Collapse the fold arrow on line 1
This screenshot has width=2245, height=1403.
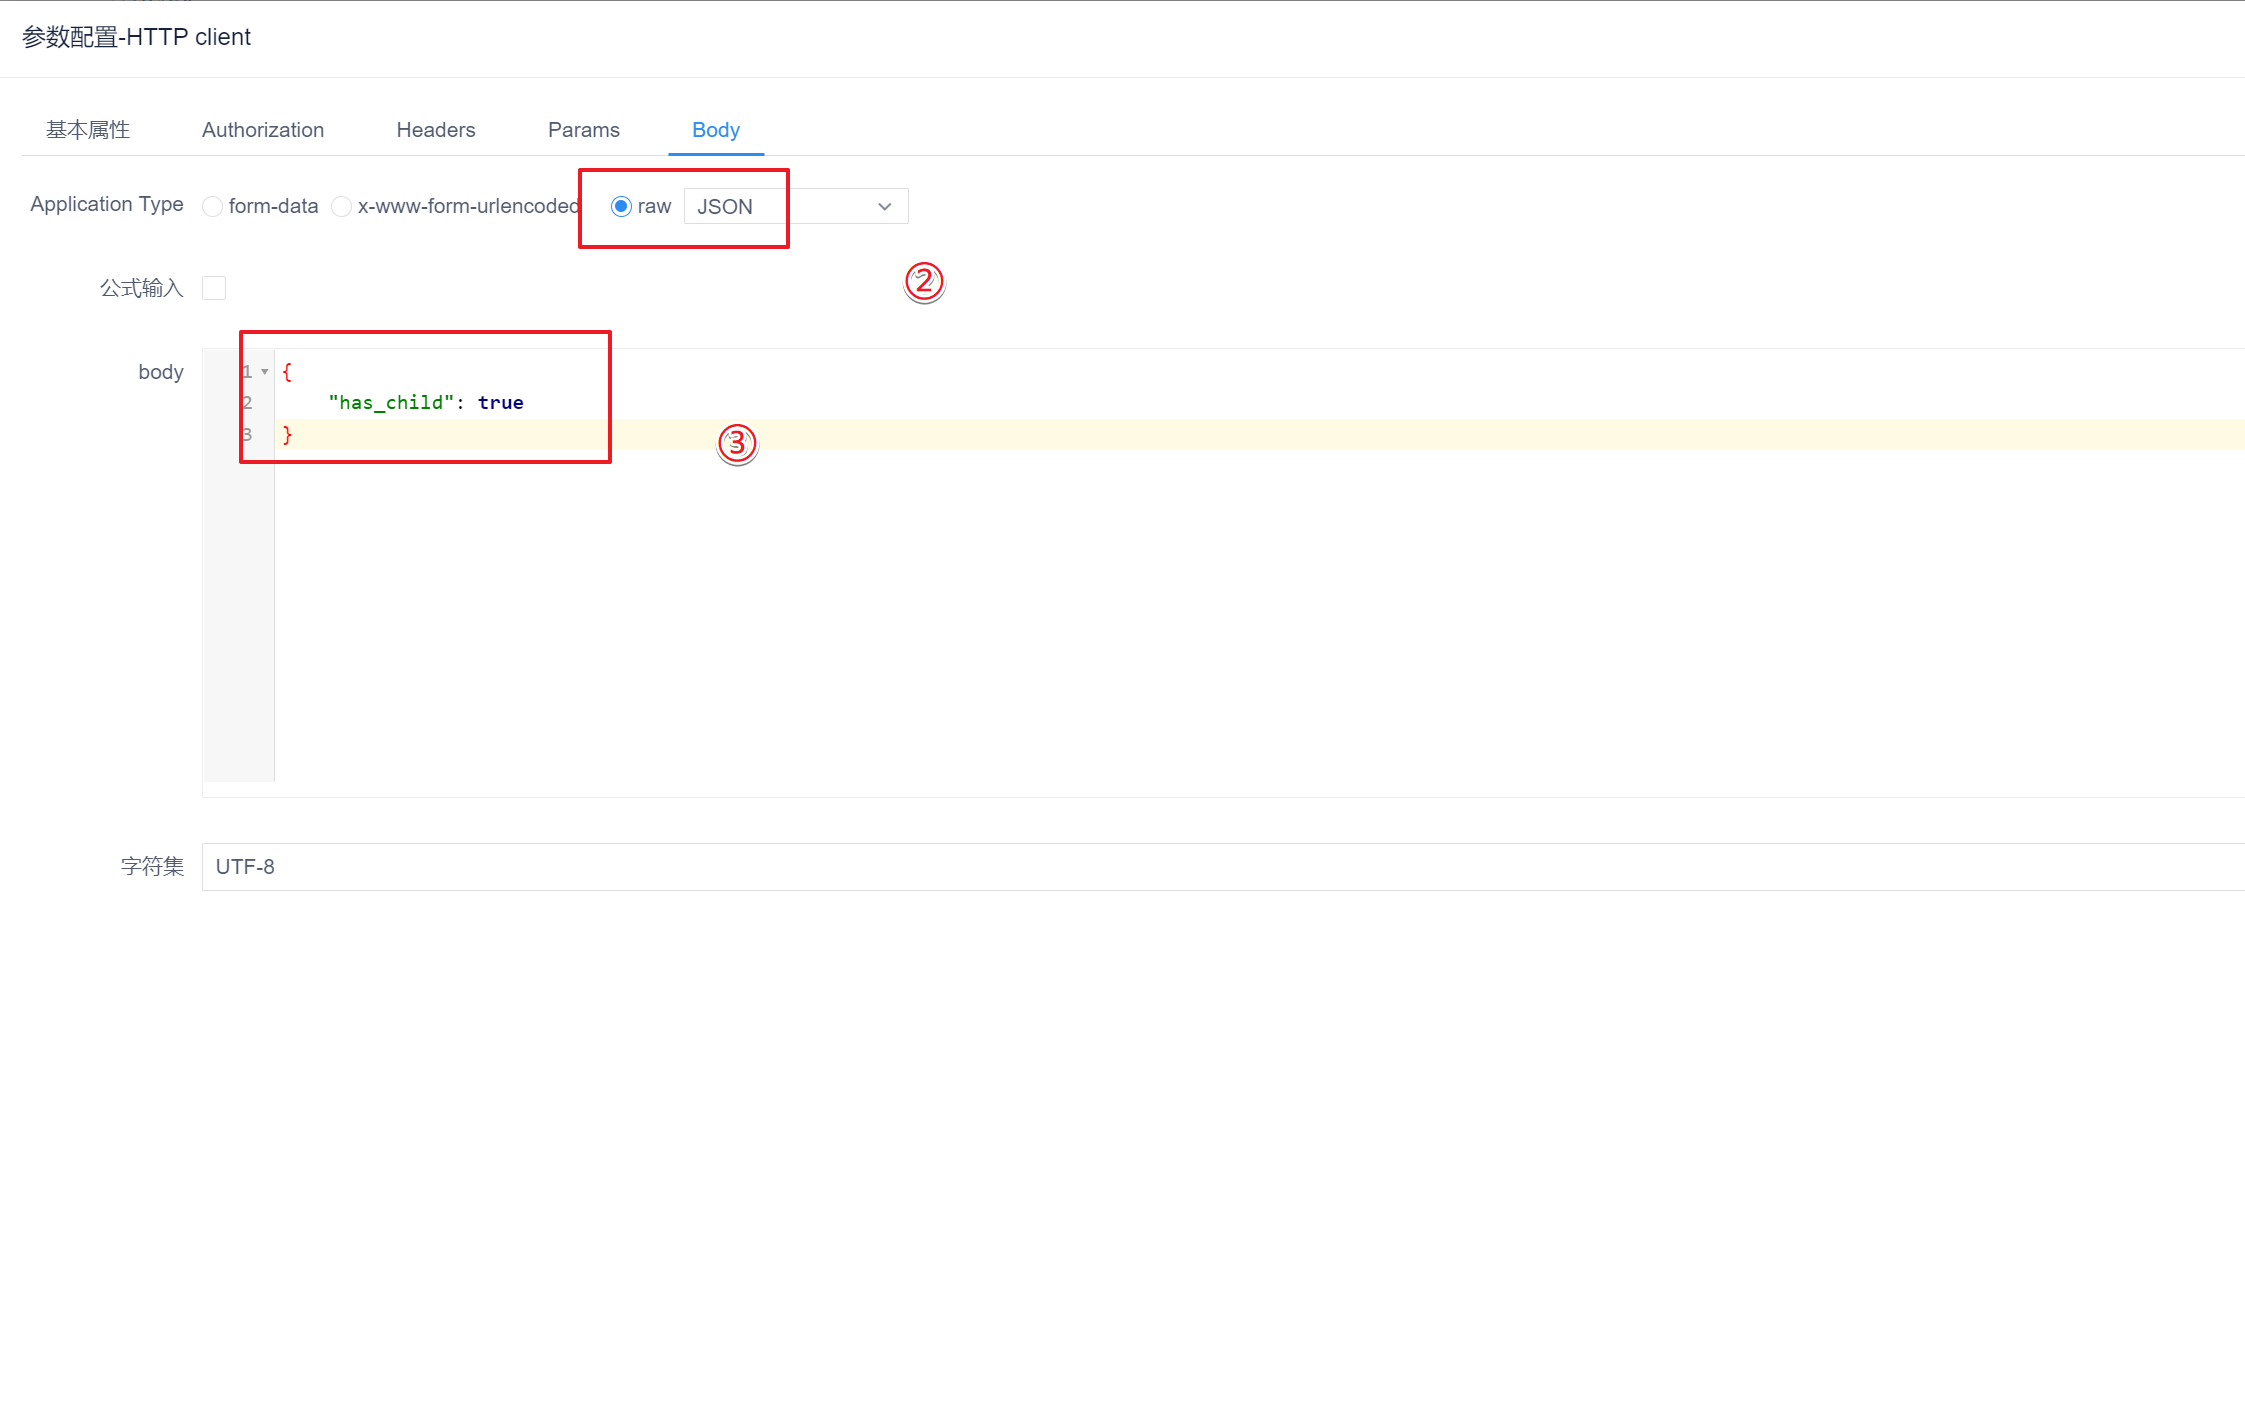tap(265, 372)
